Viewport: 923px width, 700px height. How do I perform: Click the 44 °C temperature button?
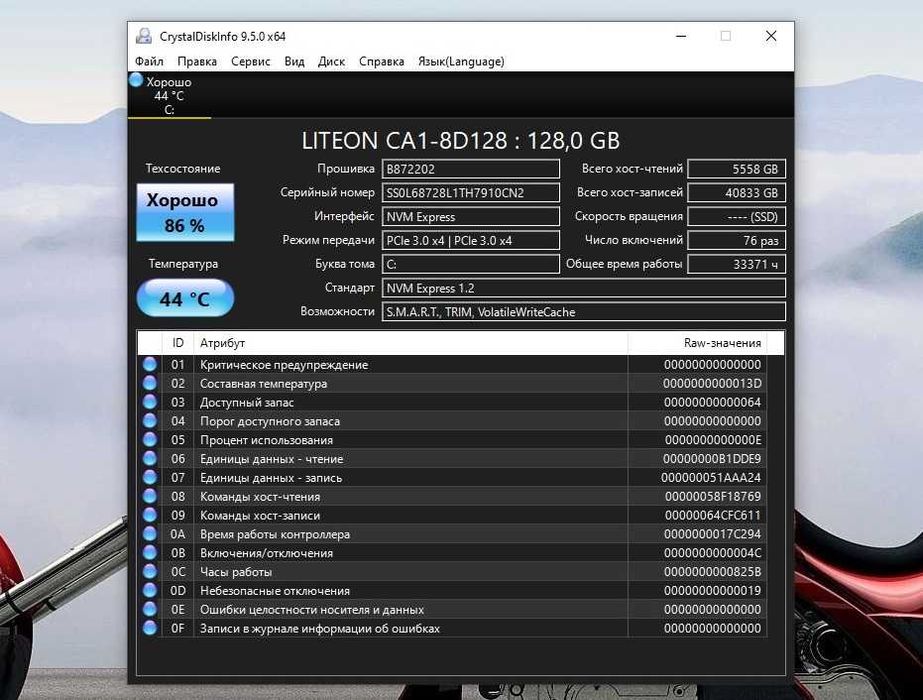pyautogui.click(x=185, y=298)
